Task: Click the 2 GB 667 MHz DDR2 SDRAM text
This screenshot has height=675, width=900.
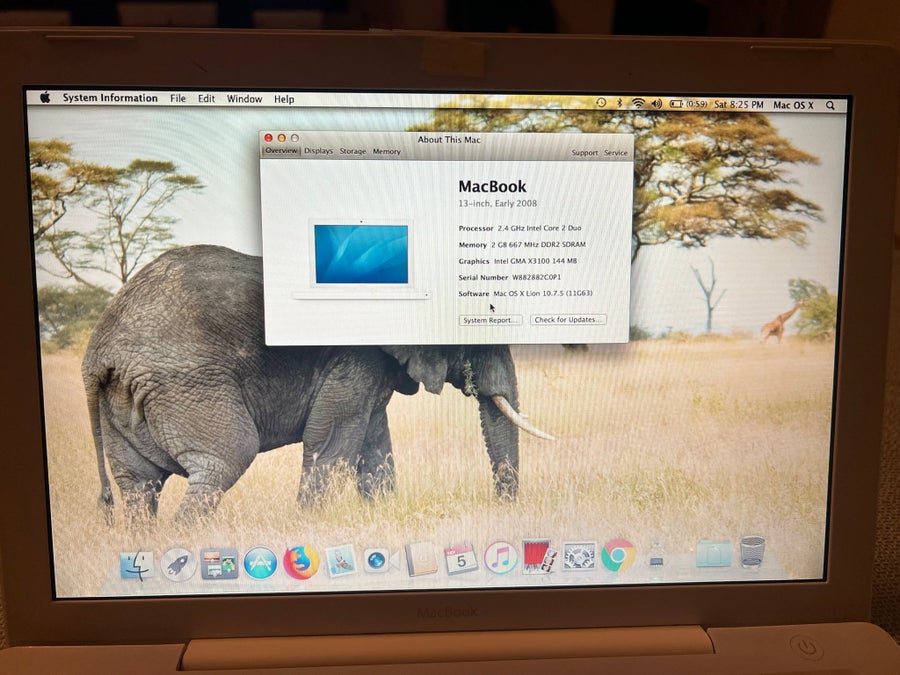Action: click(538, 245)
